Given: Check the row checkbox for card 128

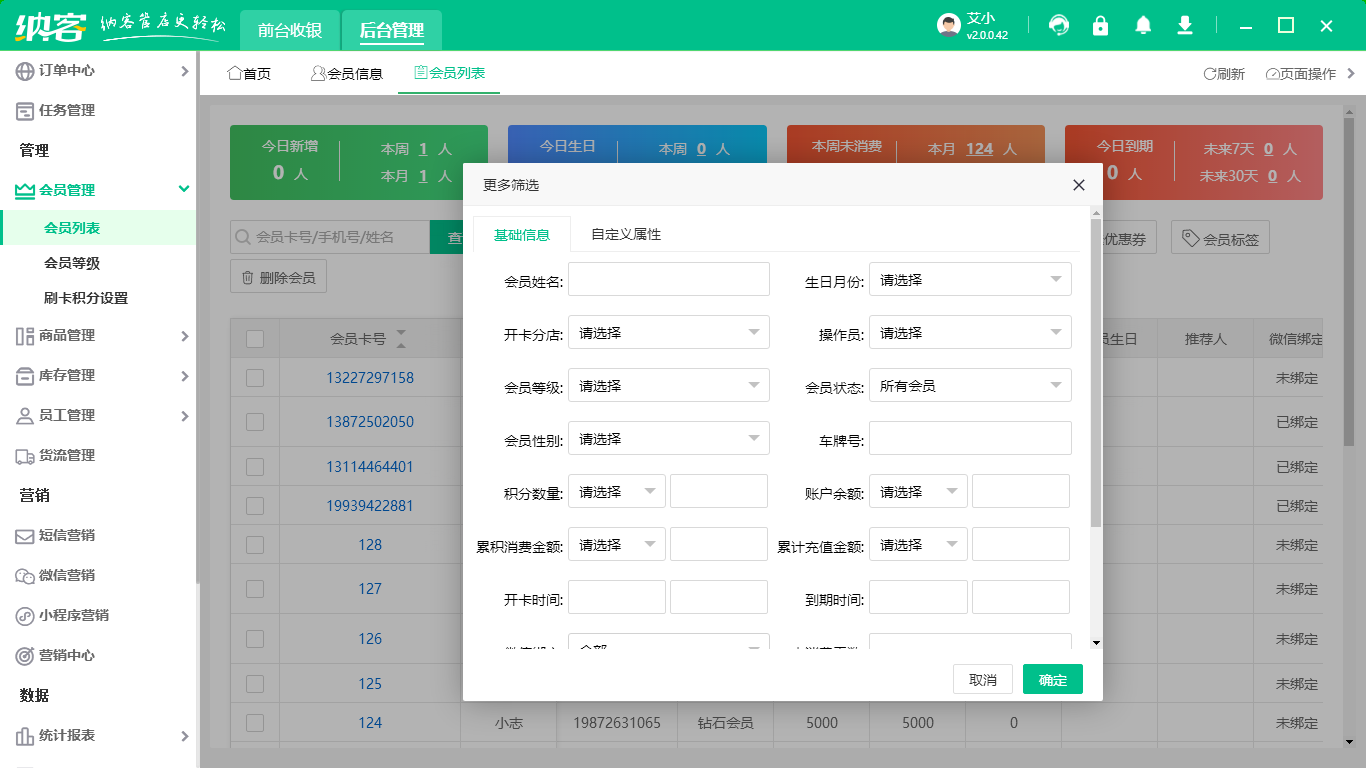Looking at the screenshot, I should tap(255, 545).
